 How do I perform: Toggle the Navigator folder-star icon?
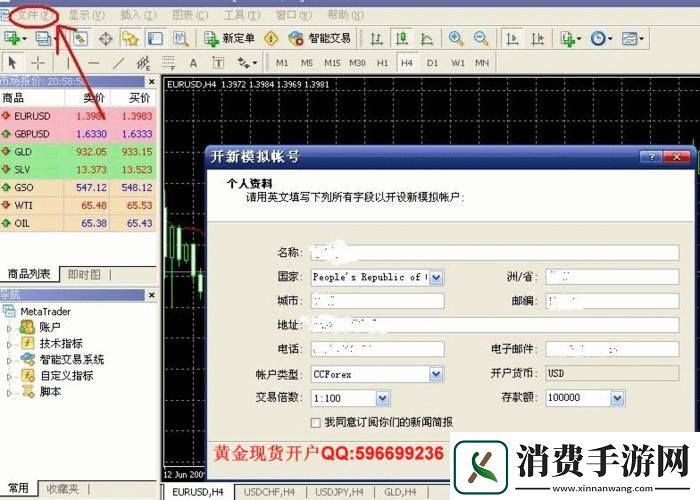(130, 39)
